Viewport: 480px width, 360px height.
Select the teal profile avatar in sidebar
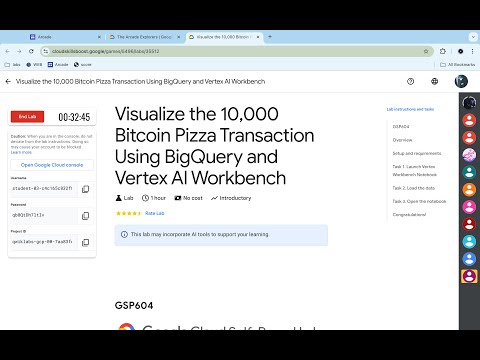coord(469,172)
